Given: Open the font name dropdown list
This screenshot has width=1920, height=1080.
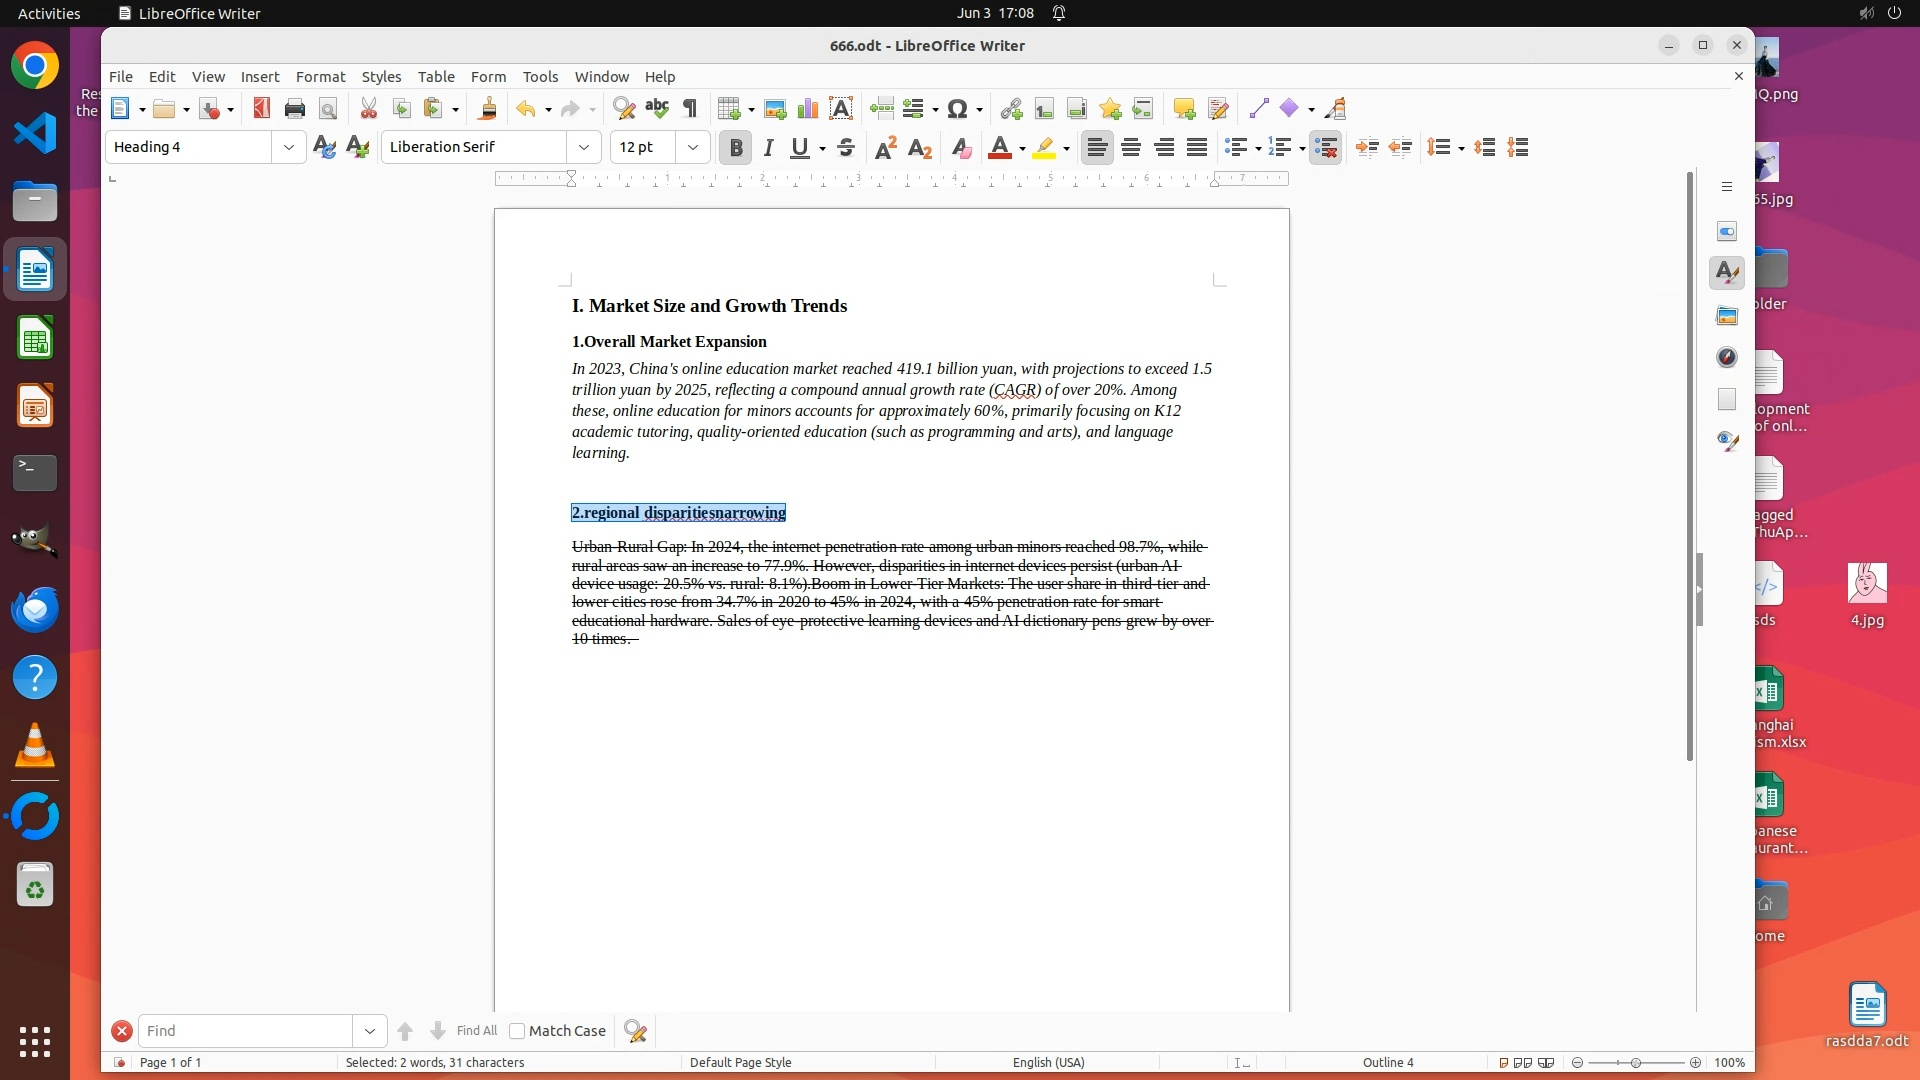Looking at the screenshot, I should pos(584,147).
